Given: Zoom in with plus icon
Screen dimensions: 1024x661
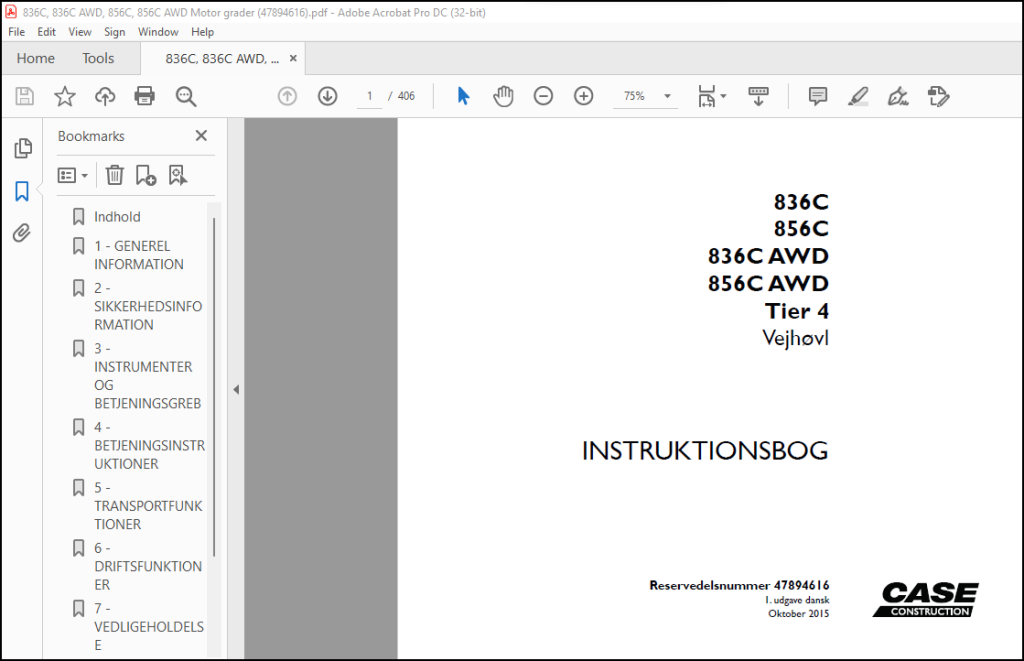Looking at the screenshot, I should [583, 96].
